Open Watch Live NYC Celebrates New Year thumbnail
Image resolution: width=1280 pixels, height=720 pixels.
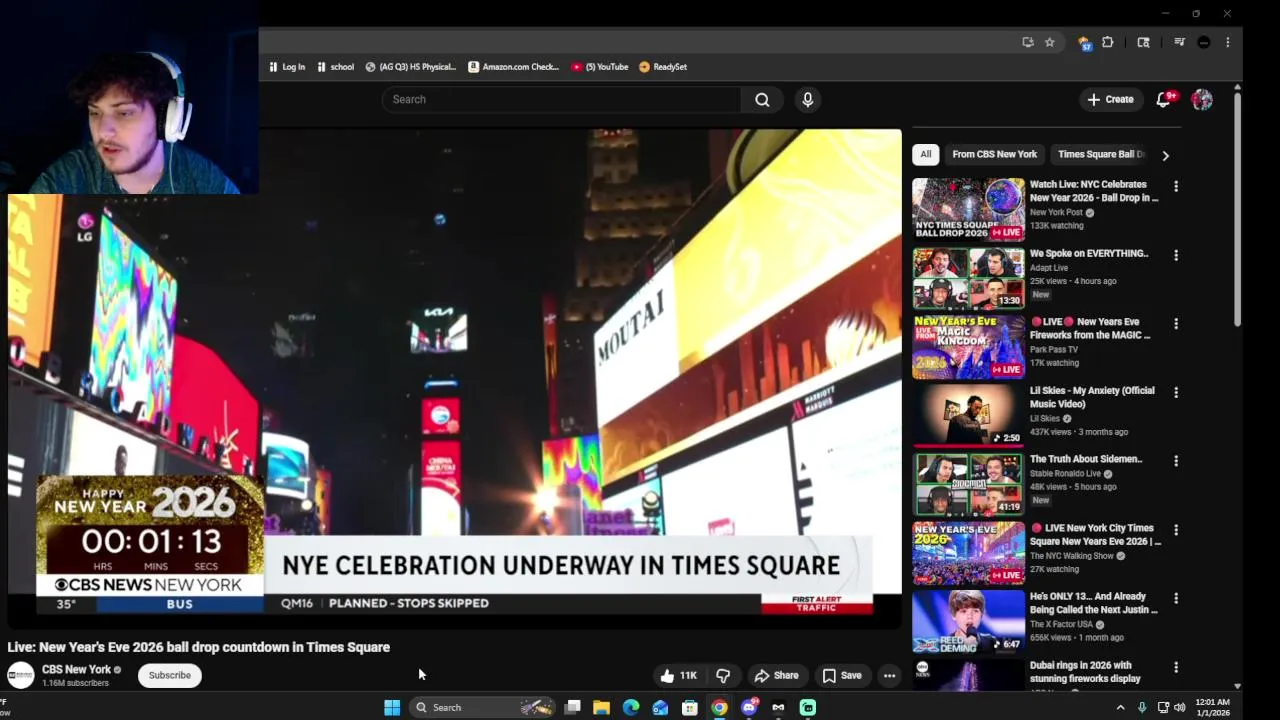(968, 209)
